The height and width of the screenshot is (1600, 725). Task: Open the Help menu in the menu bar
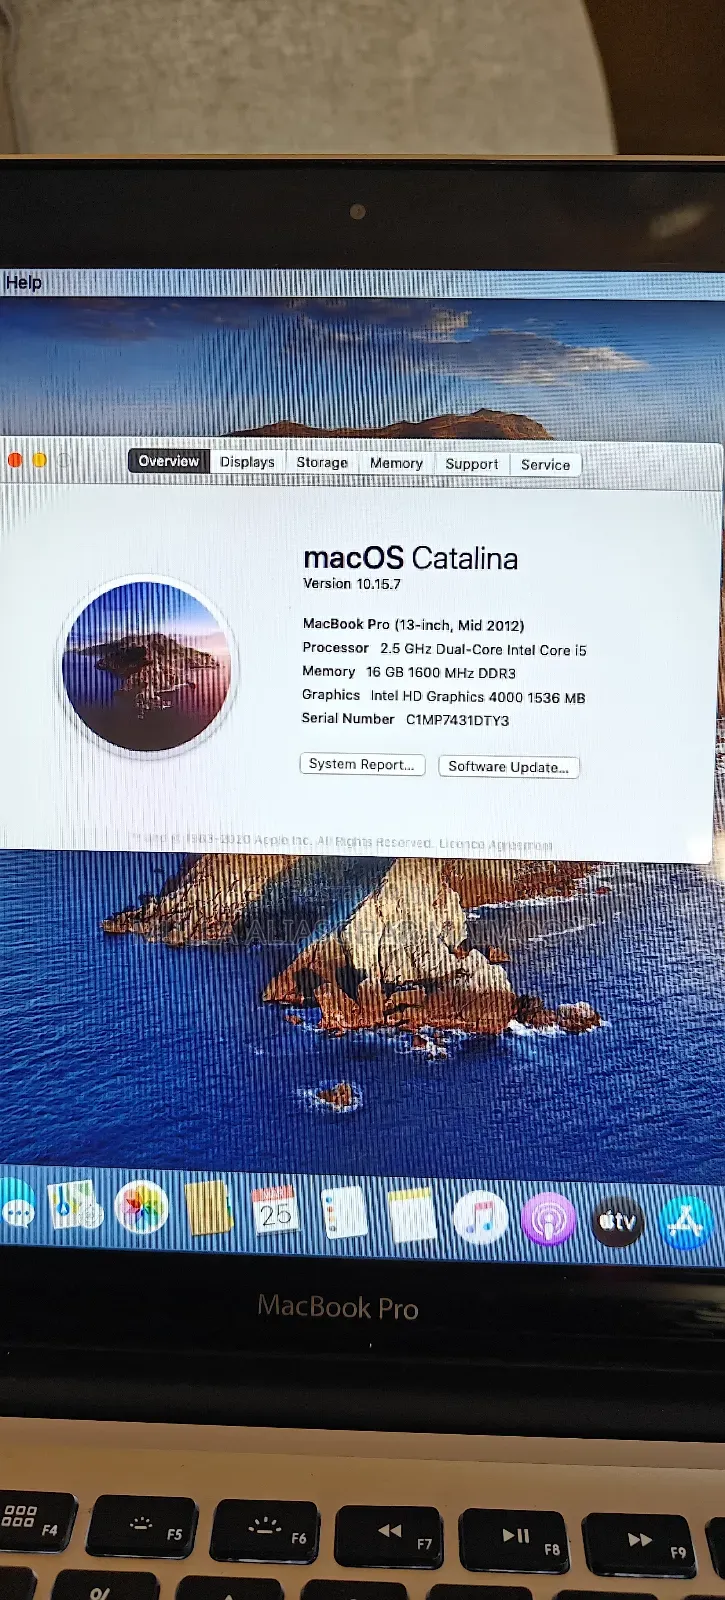(x=23, y=282)
